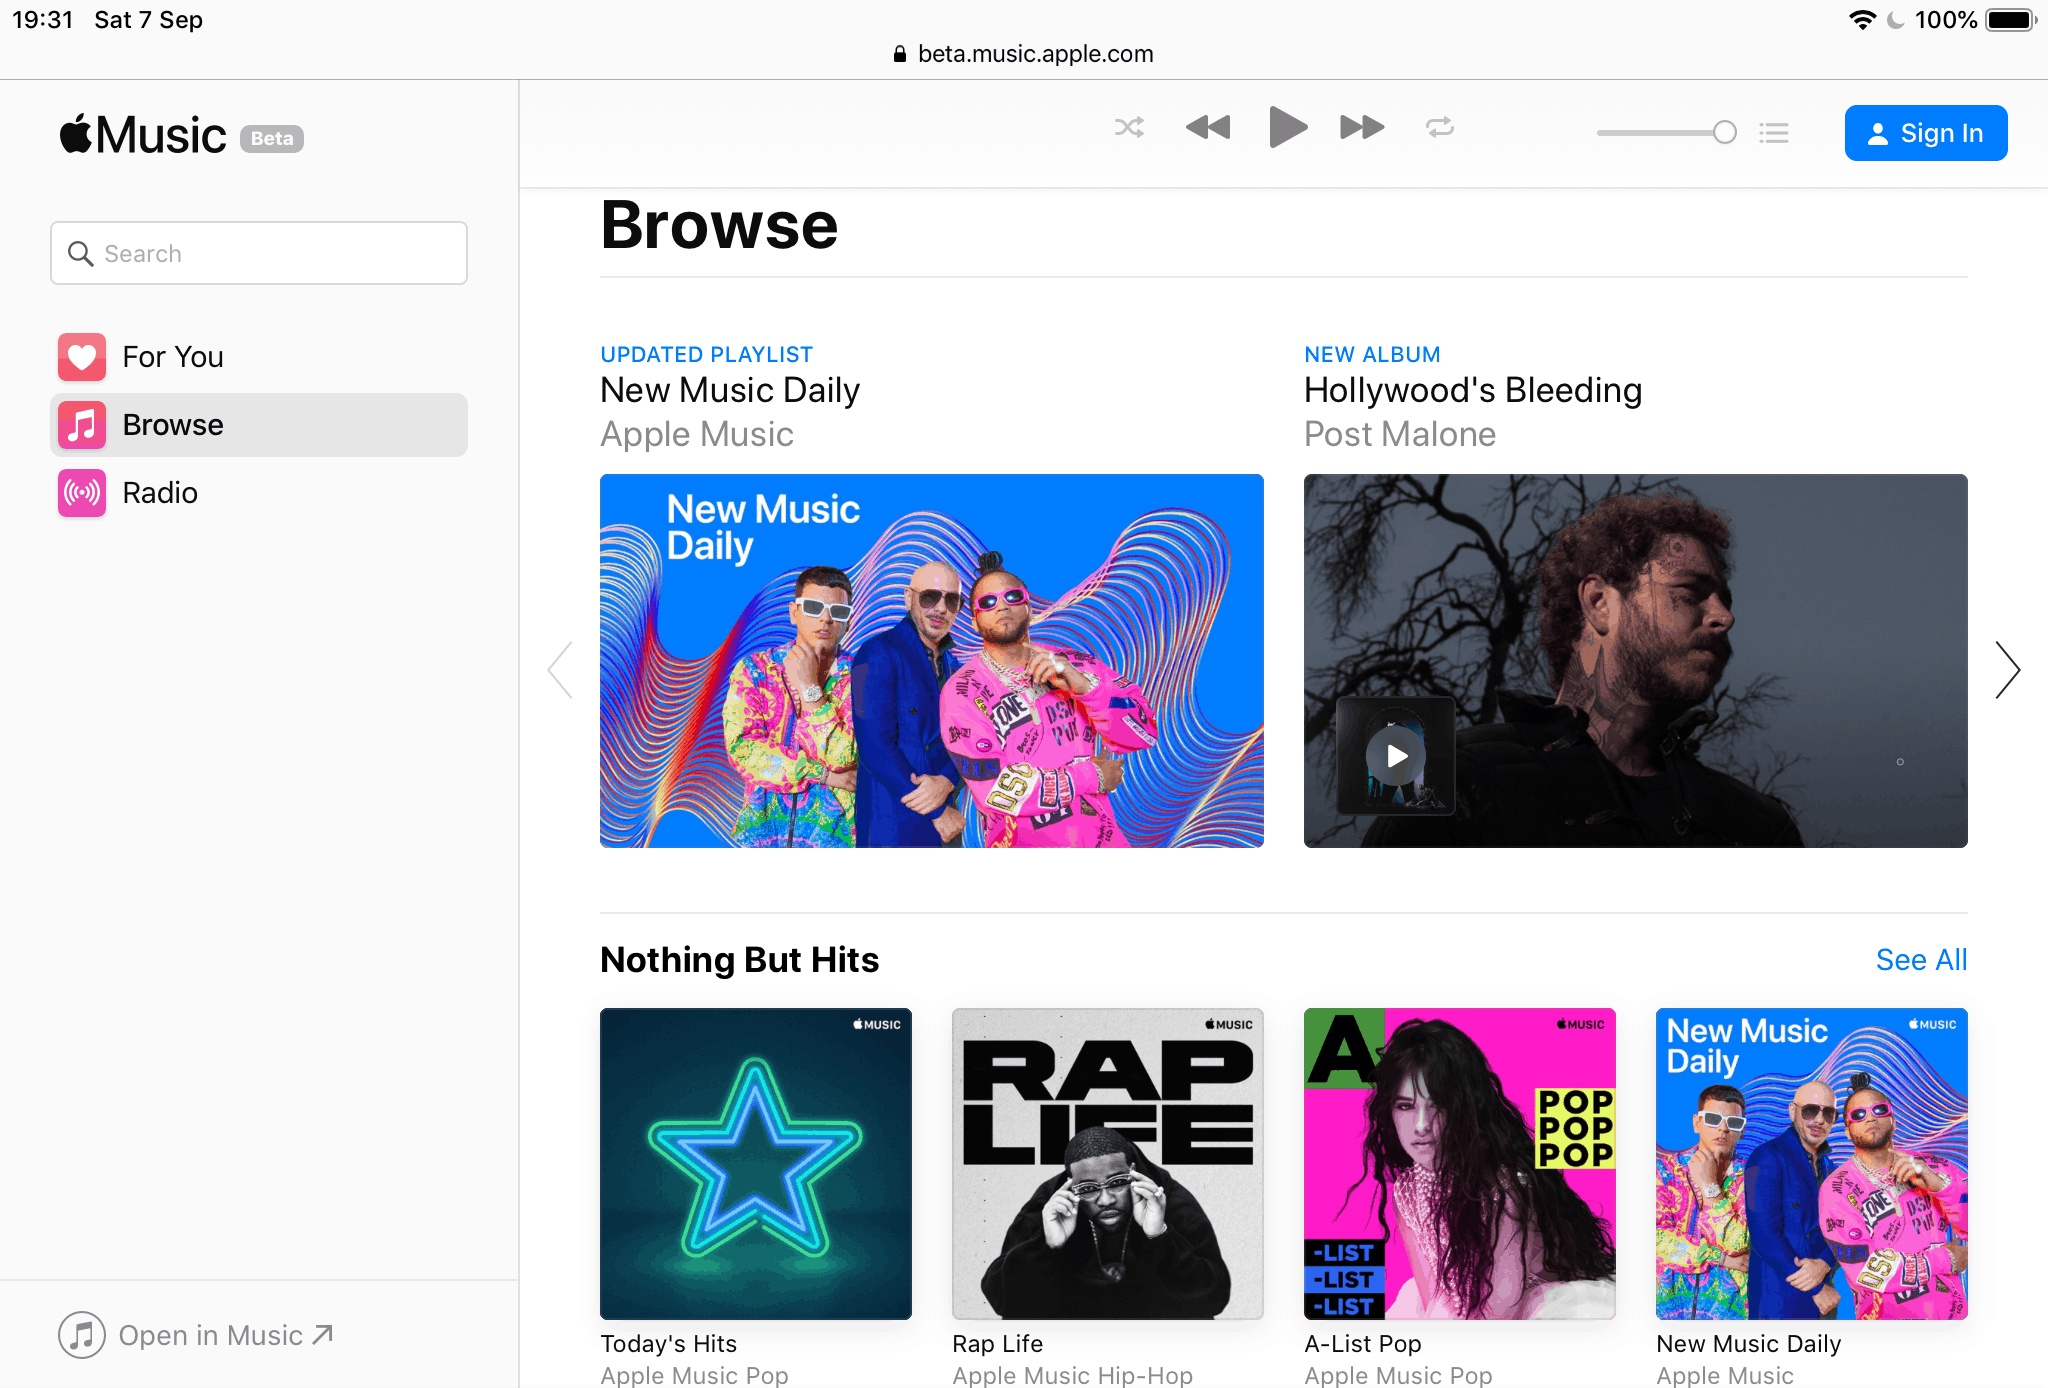Open the New Music Daily featured banner

coord(932,661)
